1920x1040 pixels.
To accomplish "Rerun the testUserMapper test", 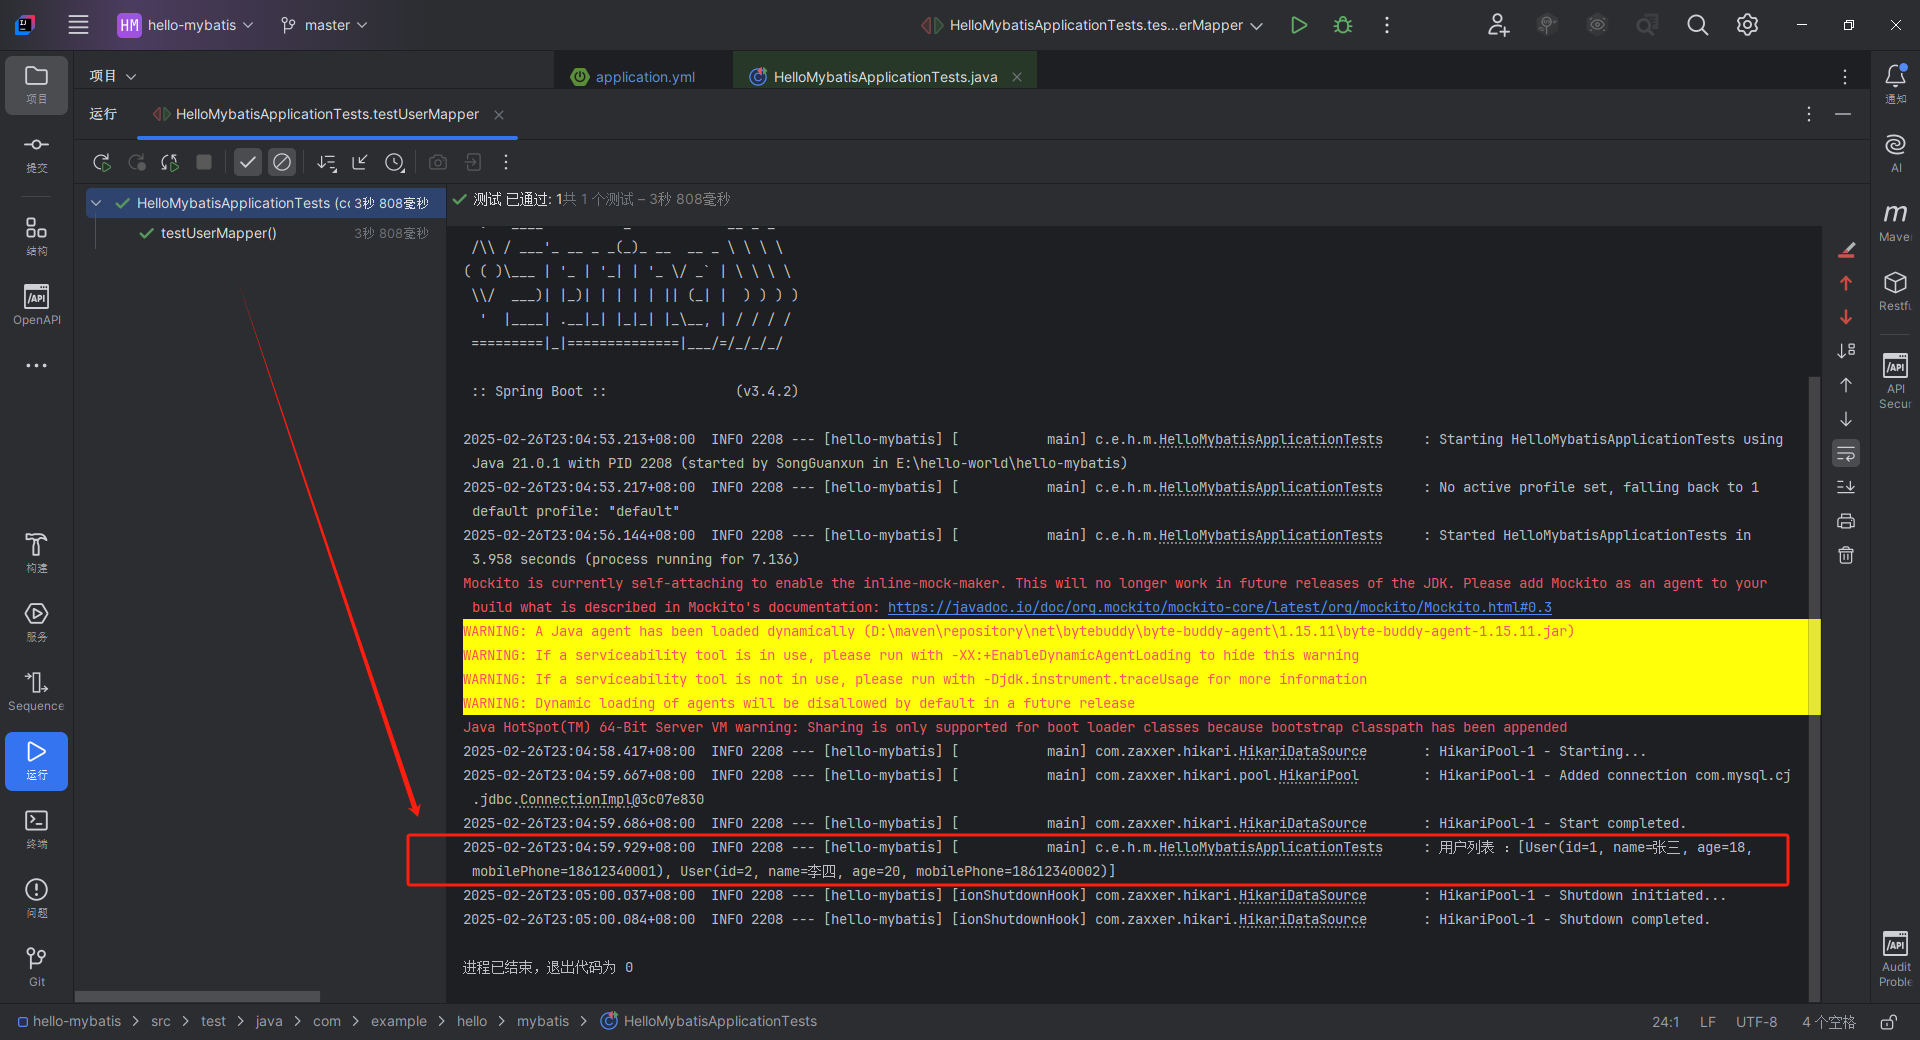I will coord(101,162).
